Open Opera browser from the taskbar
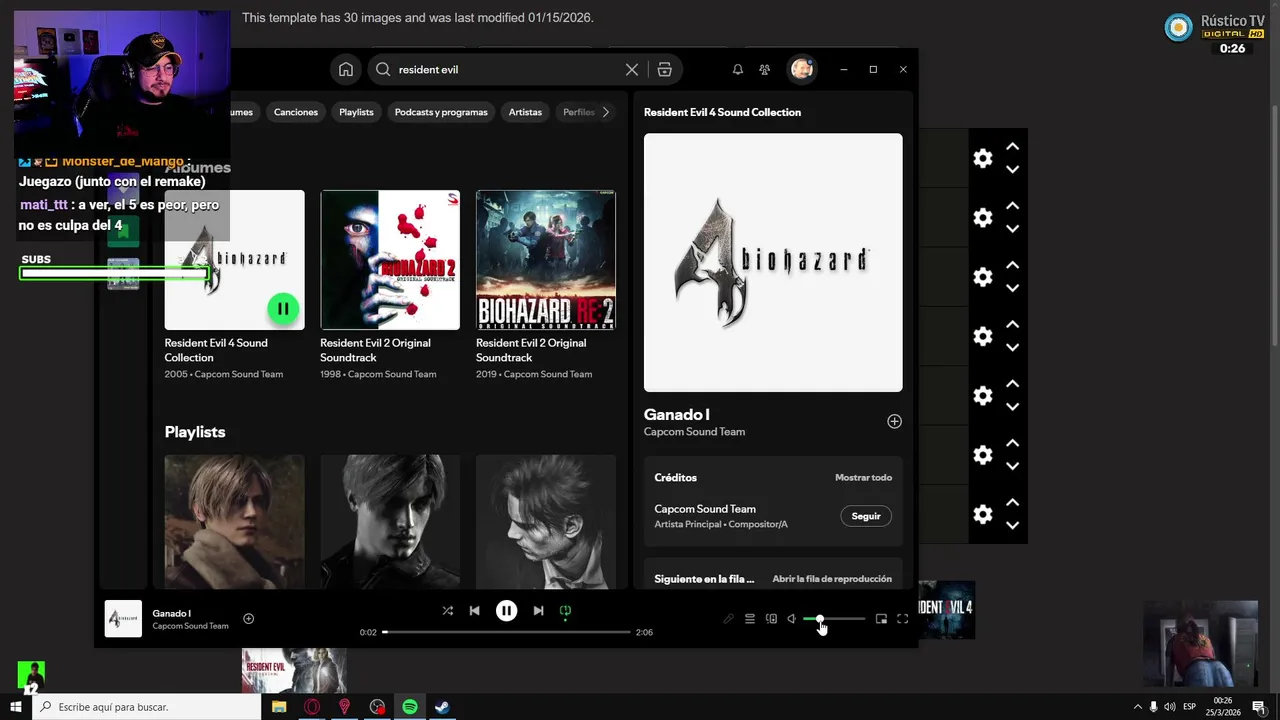 (312, 707)
